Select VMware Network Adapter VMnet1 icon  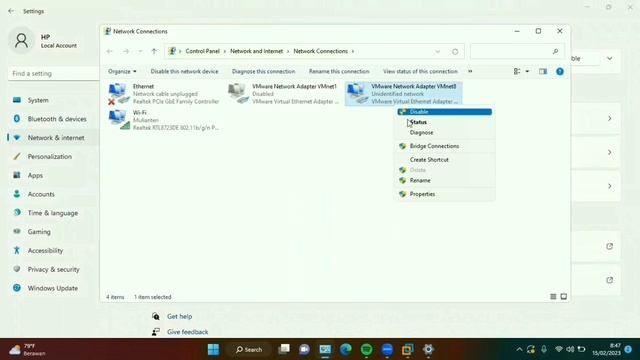click(x=238, y=93)
